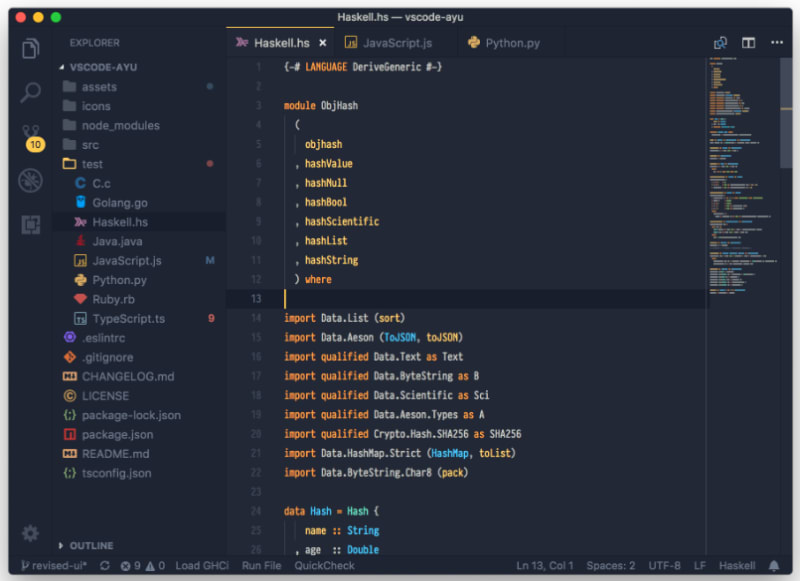This screenshot has width=800, height=581.
Task: Change language mode via Haskell indicator
Action: click(737, 566)
